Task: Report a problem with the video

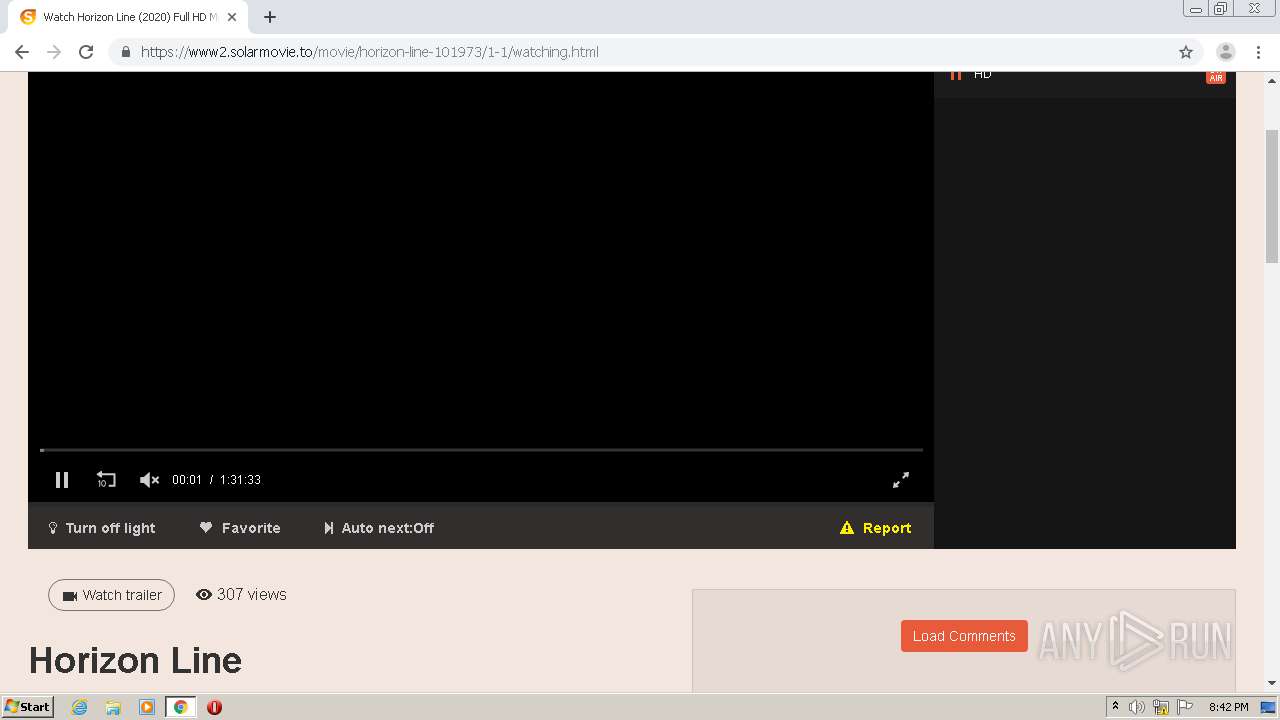Action: pyautogui.click(x=876, y=528)
